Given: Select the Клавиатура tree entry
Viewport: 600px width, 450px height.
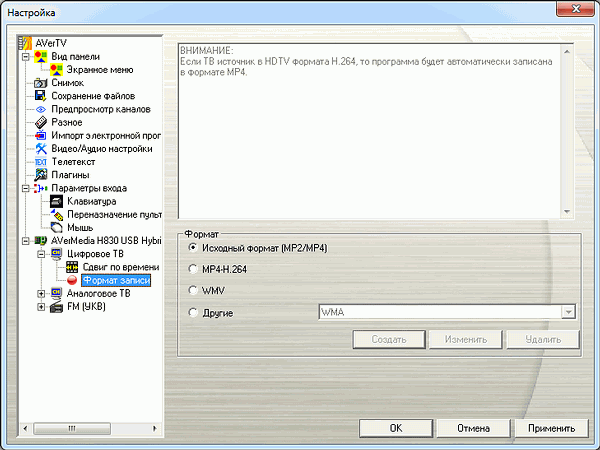Looking at the screenshot, I should click(91, 202).
